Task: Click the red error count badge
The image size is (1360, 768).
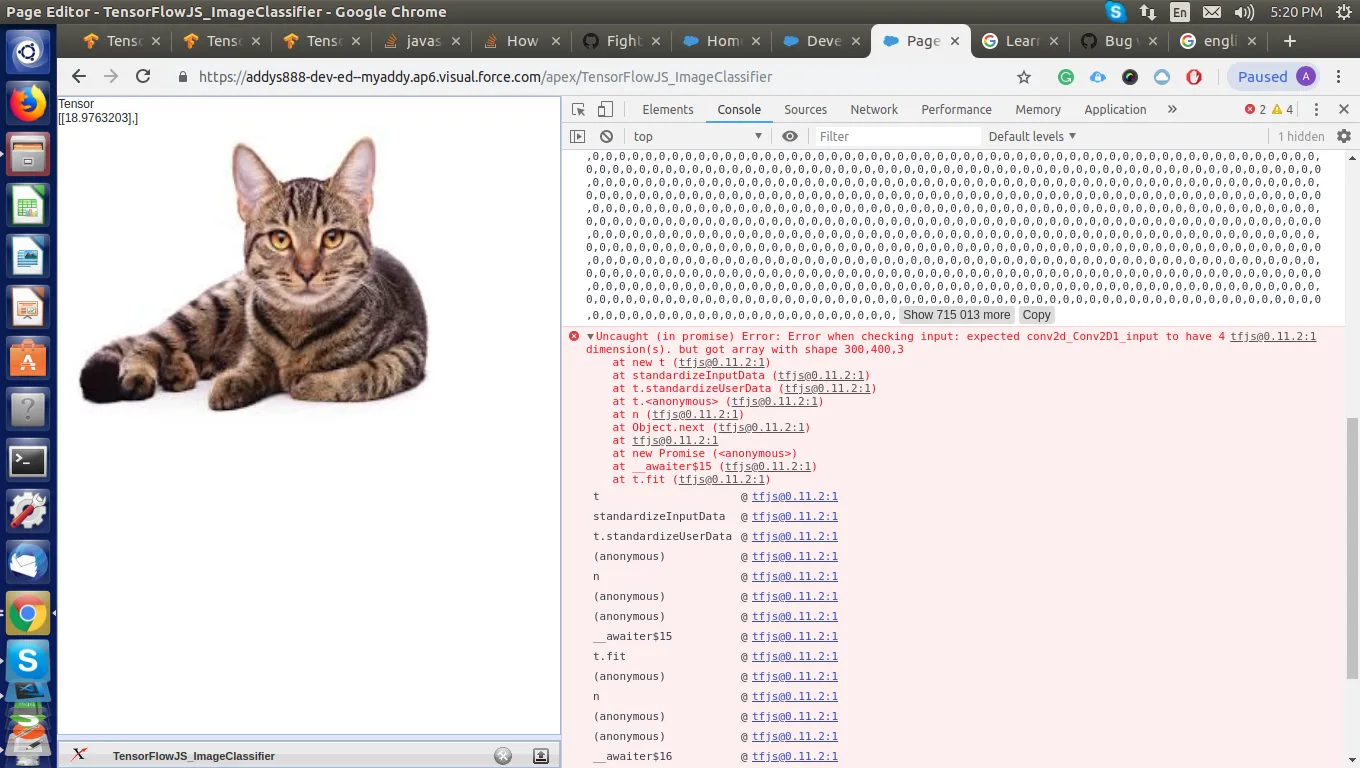Action: click(x=1255, y=109)
